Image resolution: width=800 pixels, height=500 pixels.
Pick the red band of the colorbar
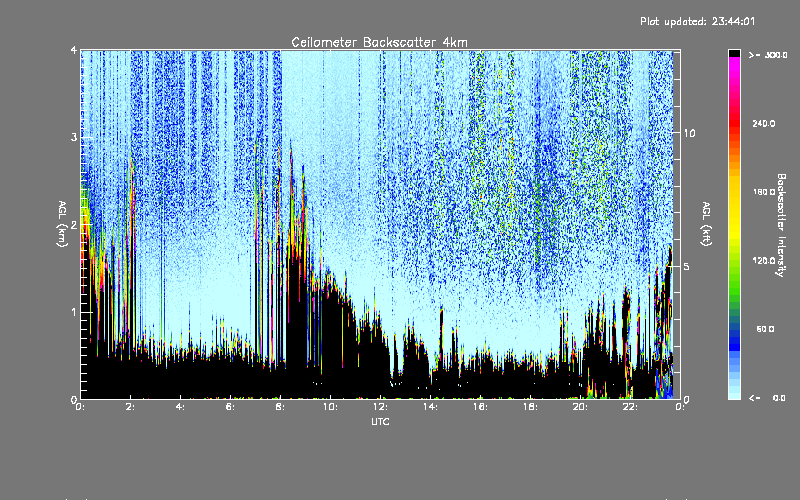tap(734, 122)
